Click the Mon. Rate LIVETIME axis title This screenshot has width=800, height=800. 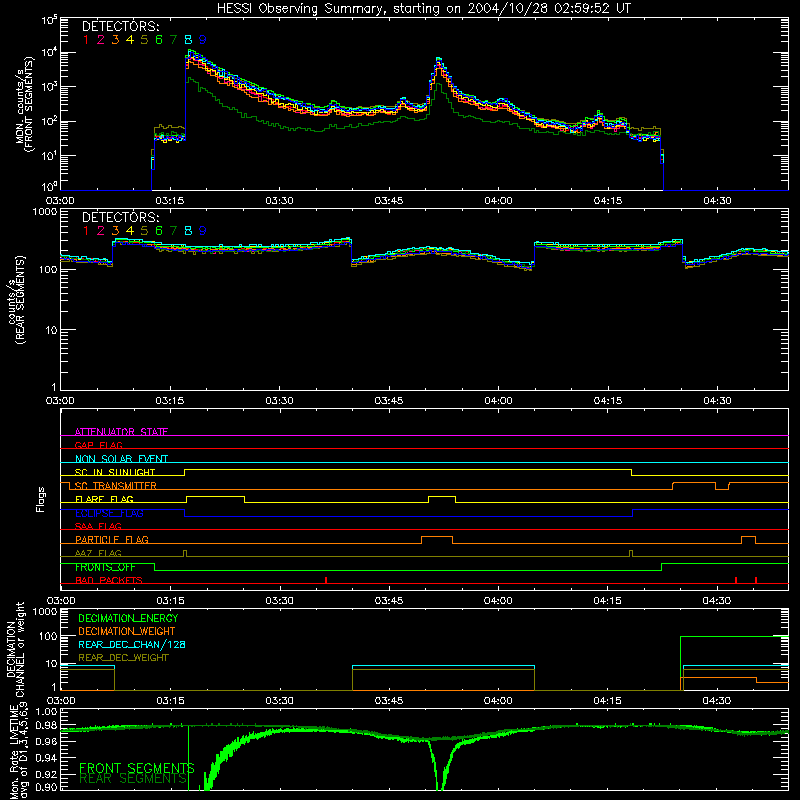click(19, 750)
